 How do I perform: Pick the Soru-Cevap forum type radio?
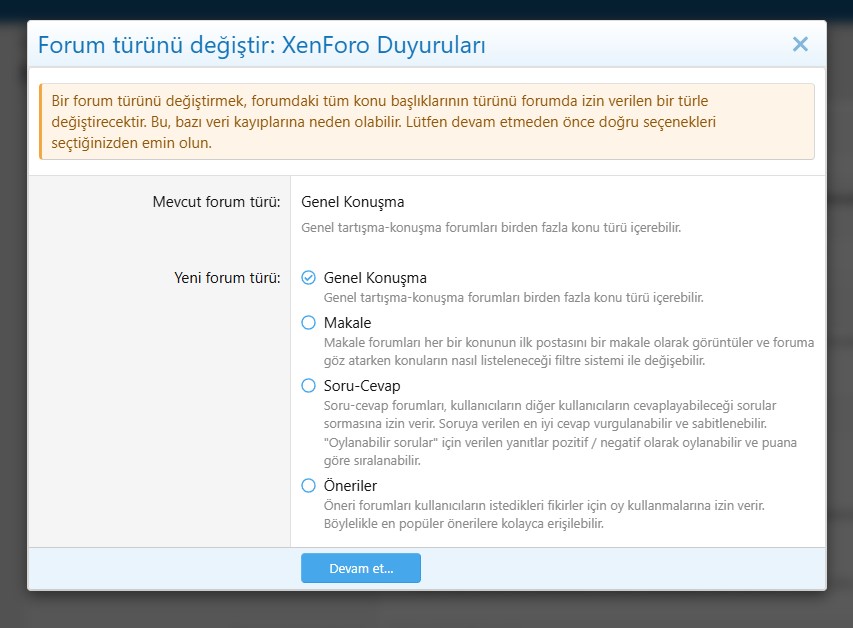tap(308, 386)
